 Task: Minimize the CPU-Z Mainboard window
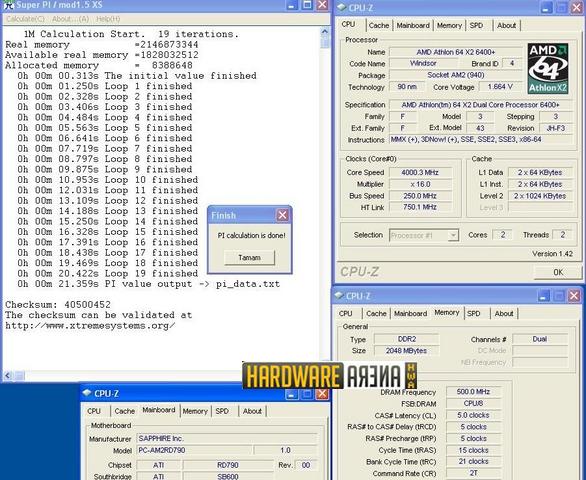[292, 394]
